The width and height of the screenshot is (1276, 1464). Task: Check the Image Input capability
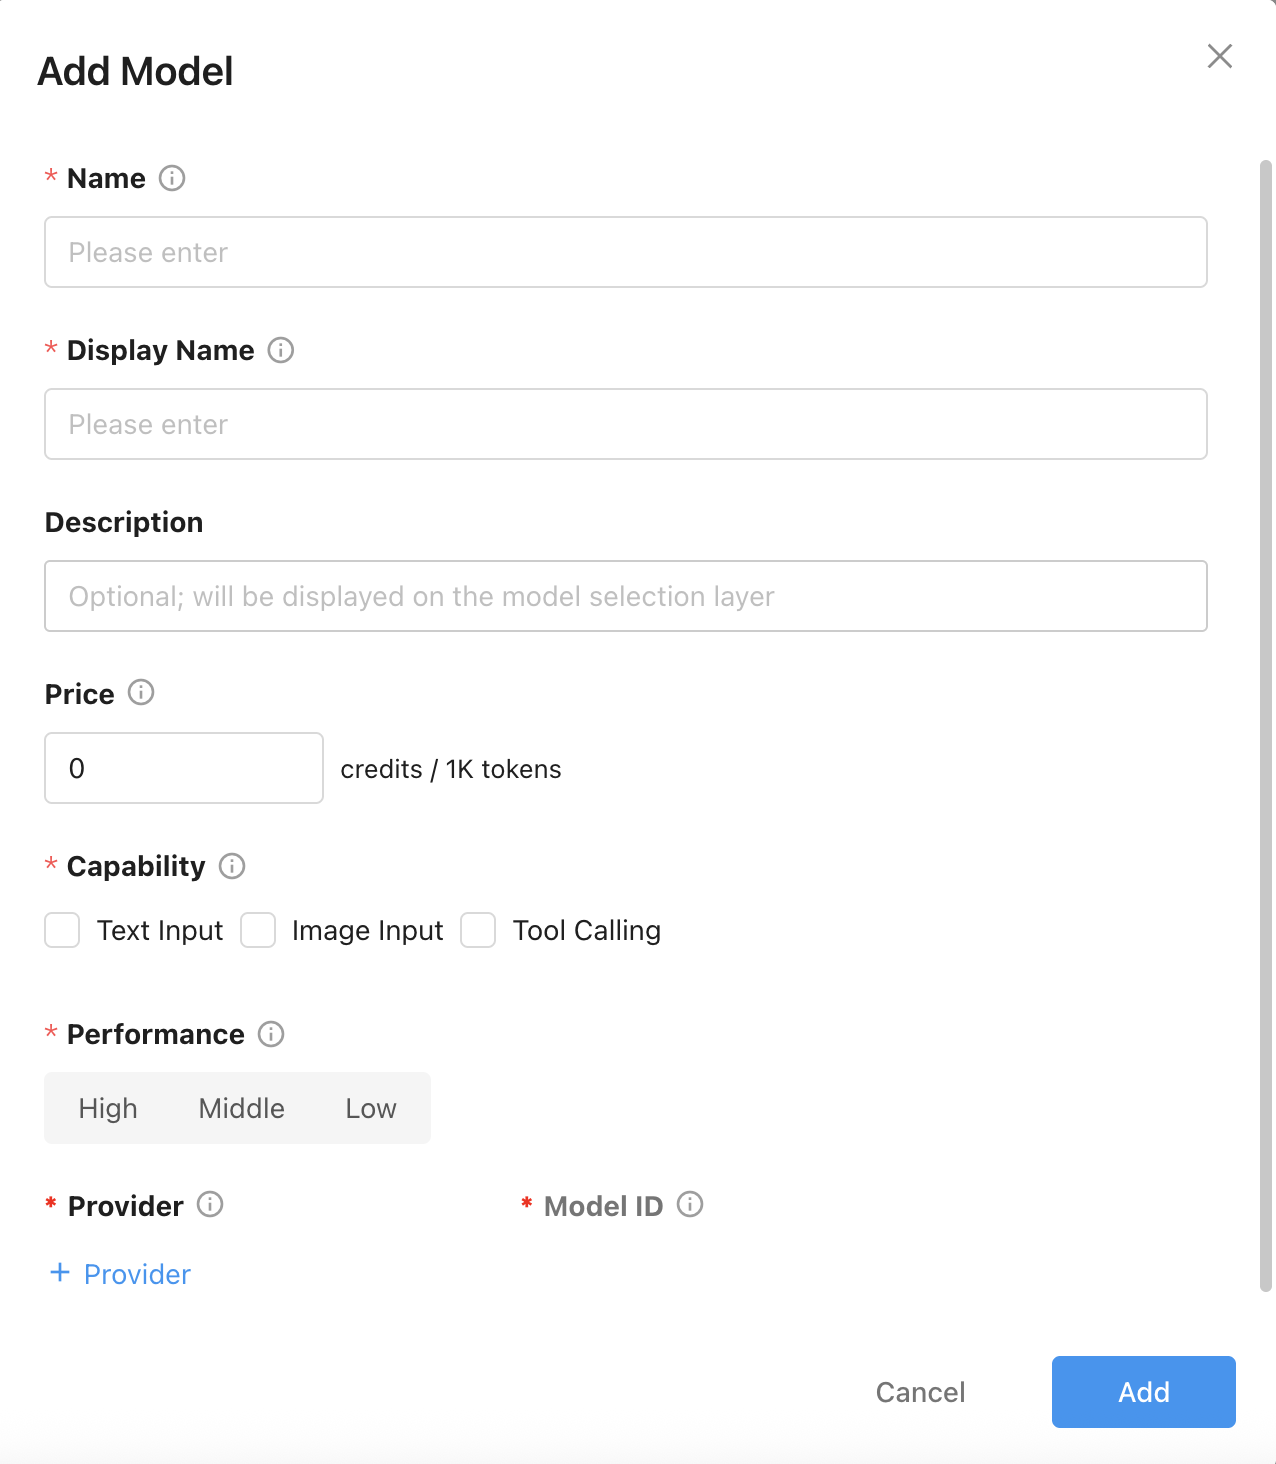tap(258, 930)
